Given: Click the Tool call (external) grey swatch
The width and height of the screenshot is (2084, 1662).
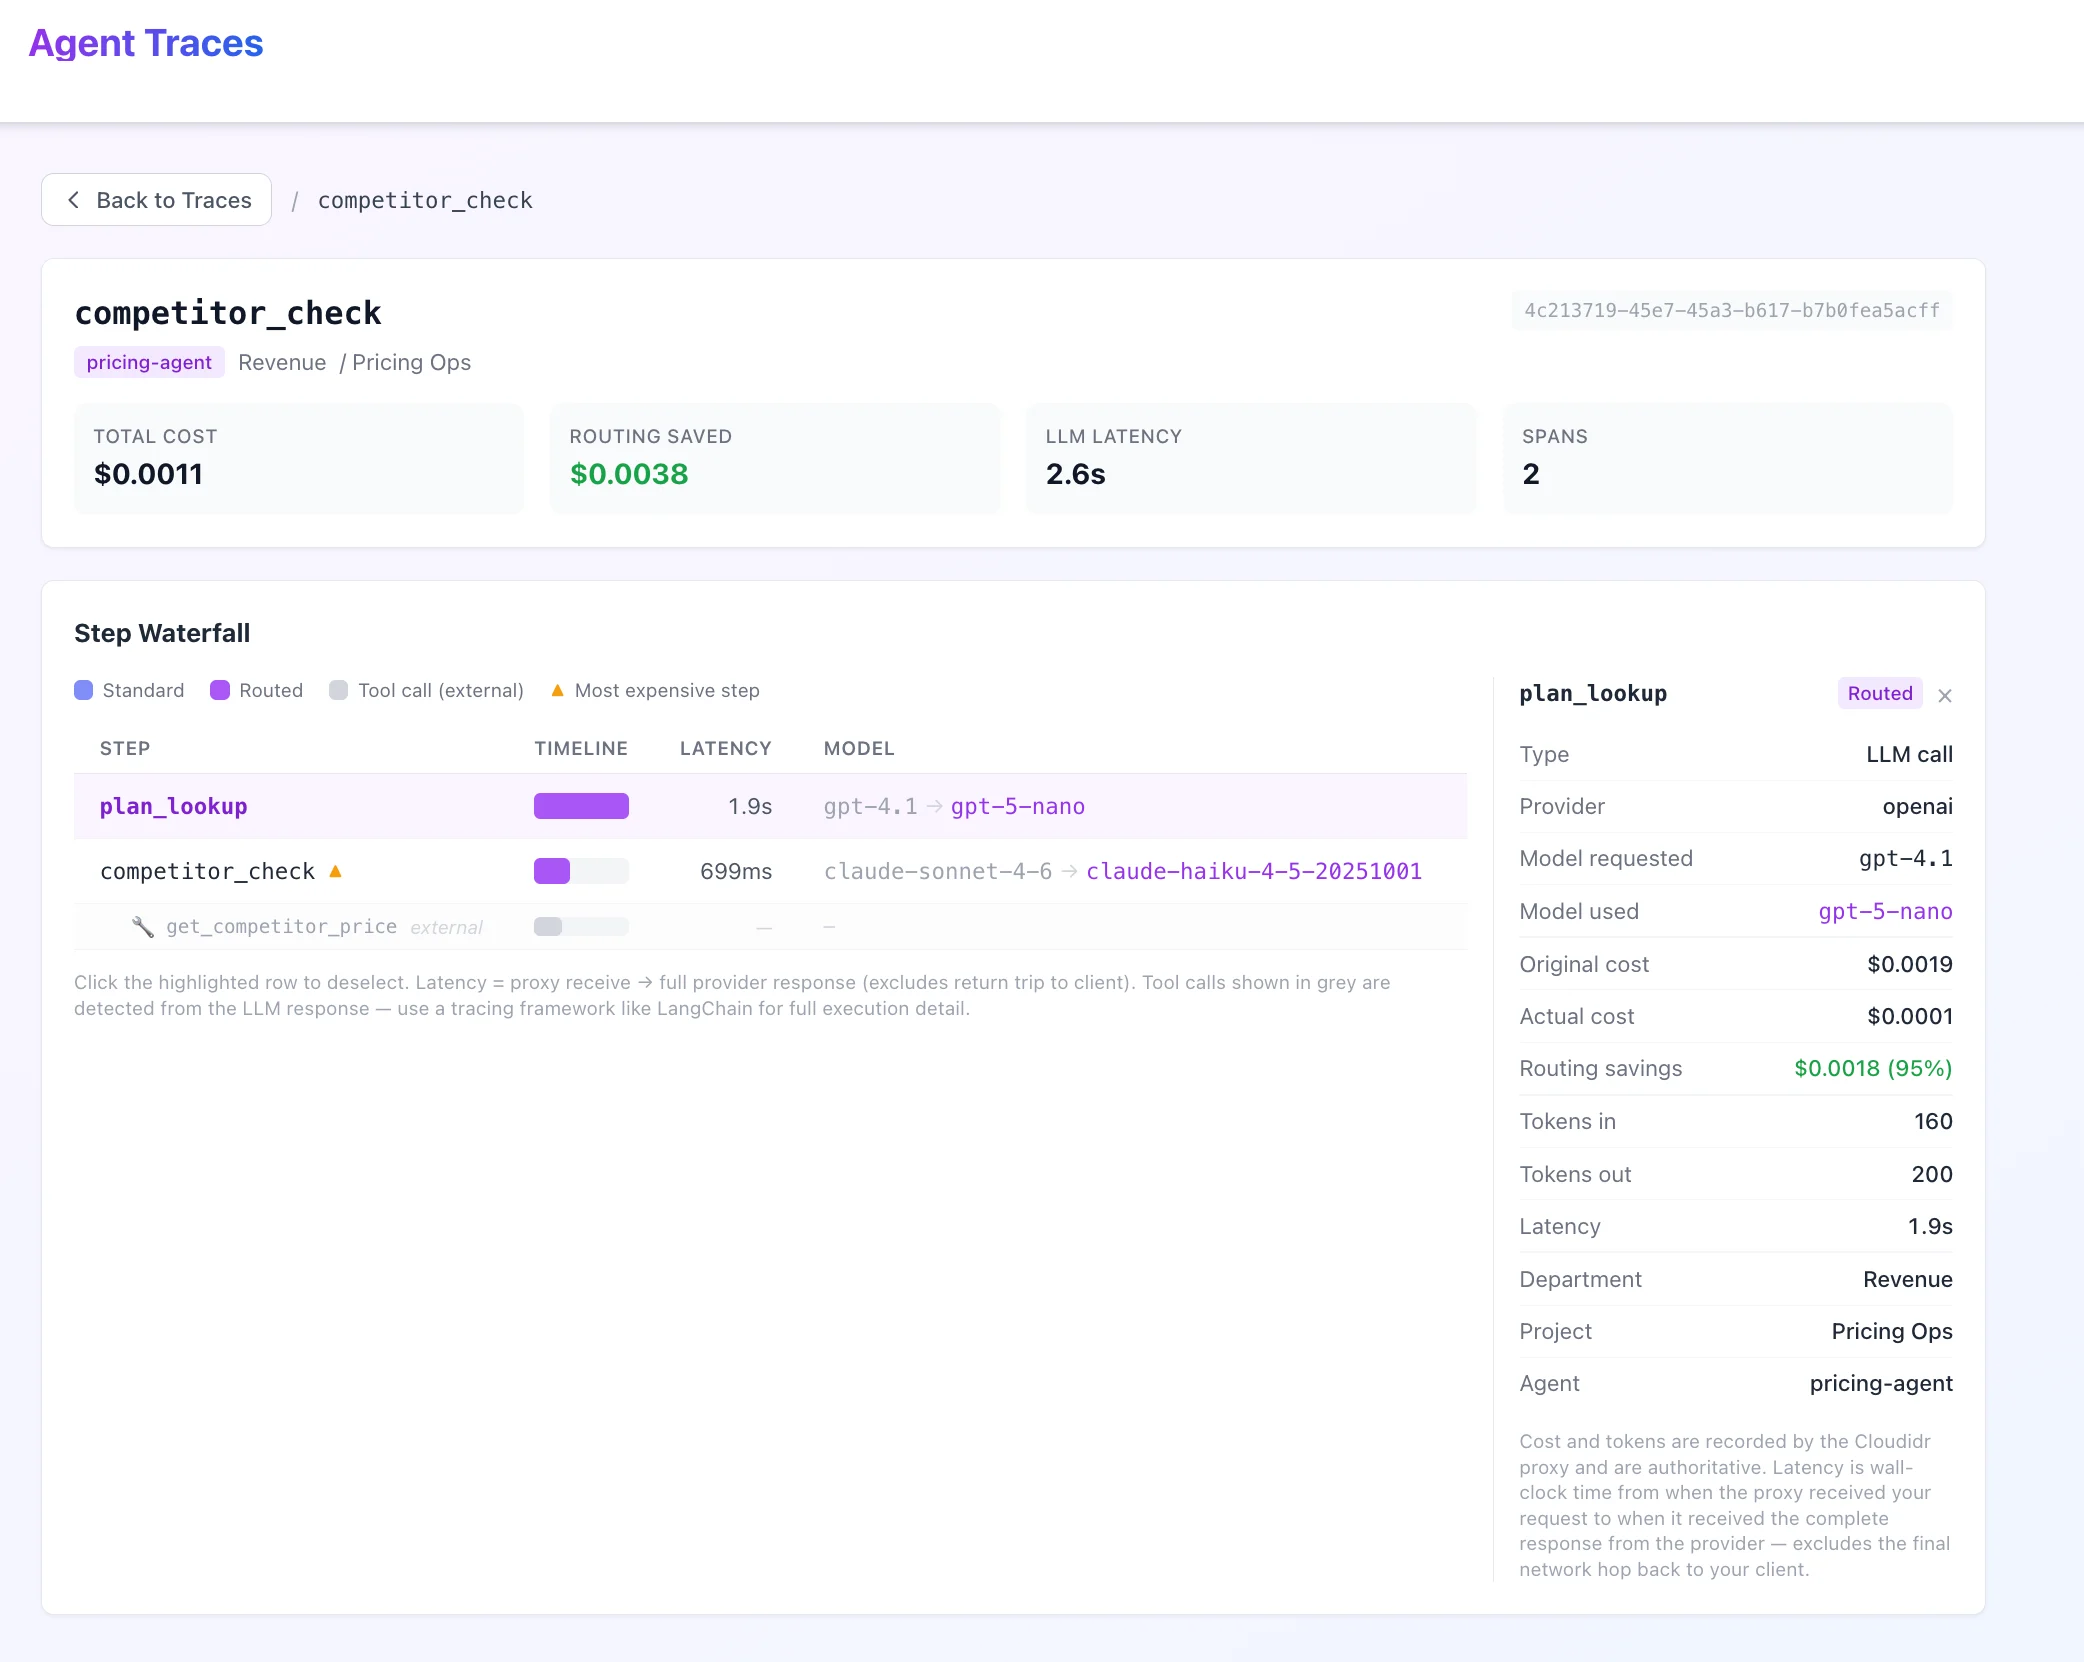Looking at the screenshot, I should 339,690.
